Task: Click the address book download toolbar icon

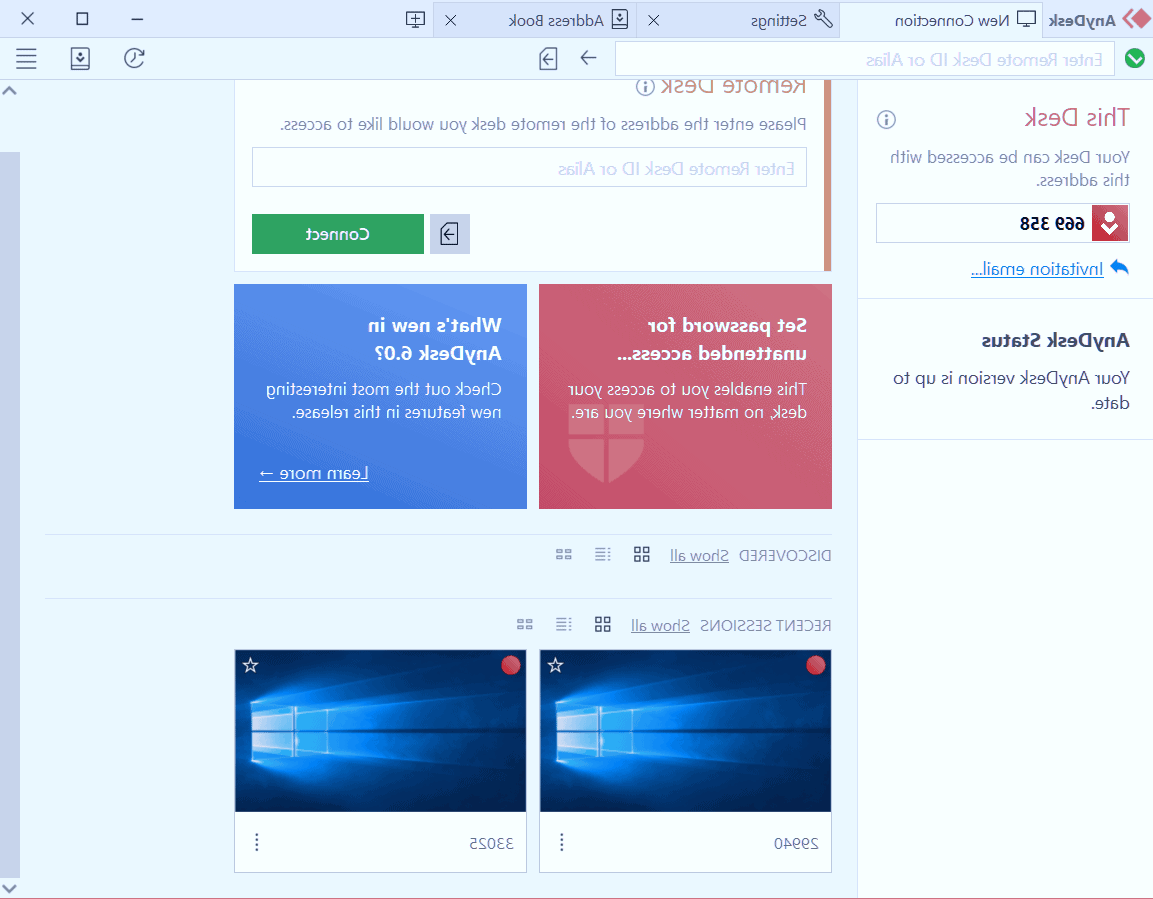Action: [x=80, y=58]
